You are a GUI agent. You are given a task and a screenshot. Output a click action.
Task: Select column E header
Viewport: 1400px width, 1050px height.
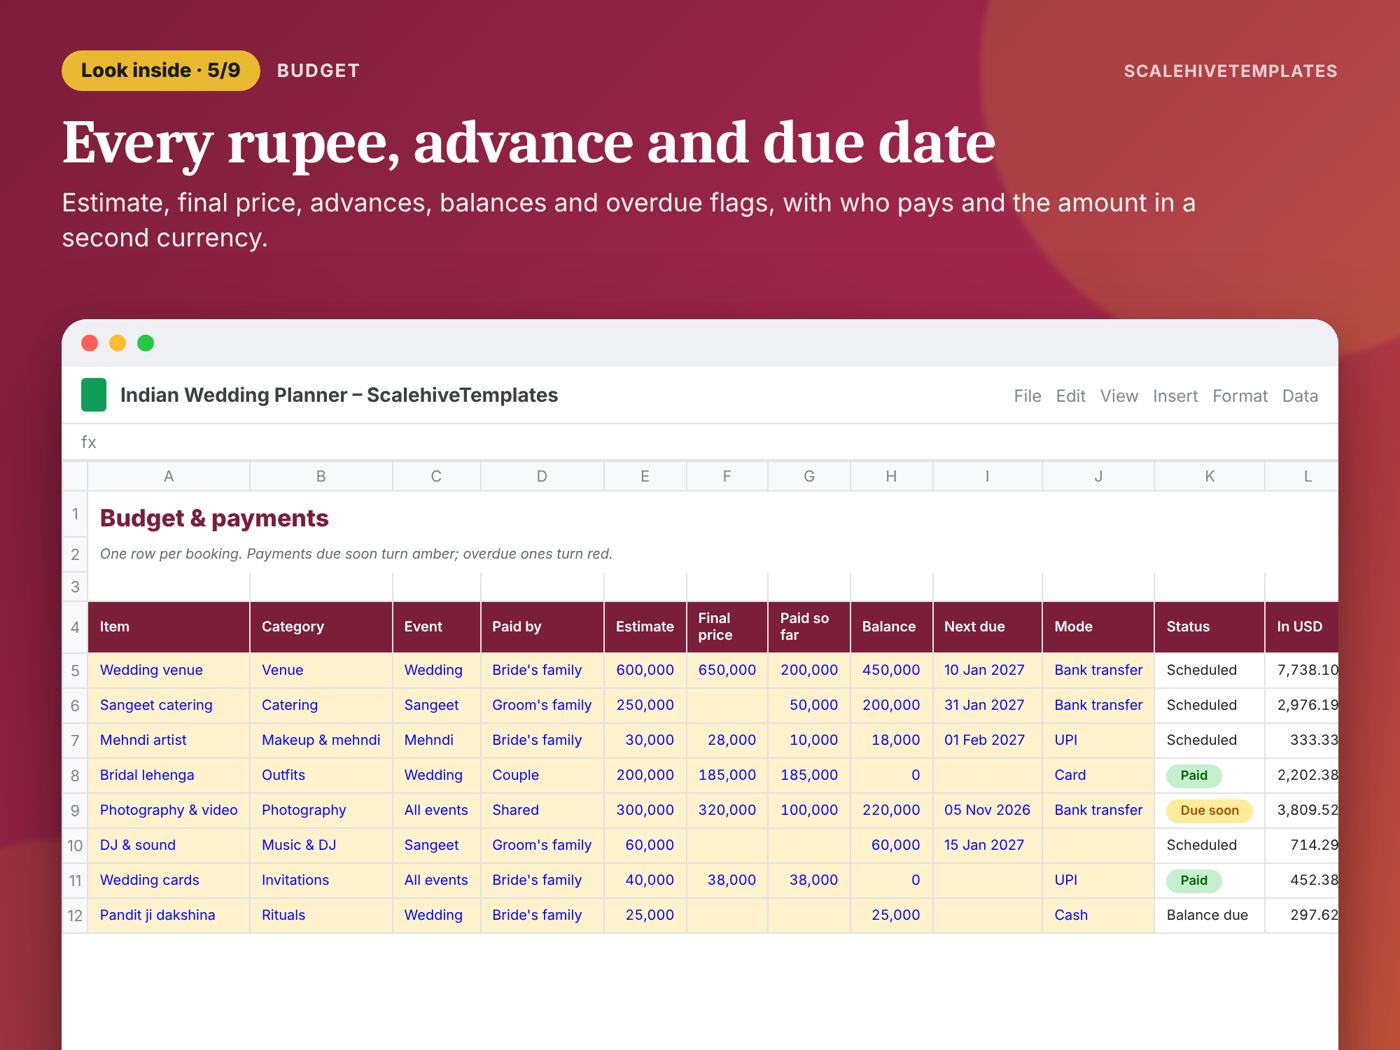(x=645, y=477)
